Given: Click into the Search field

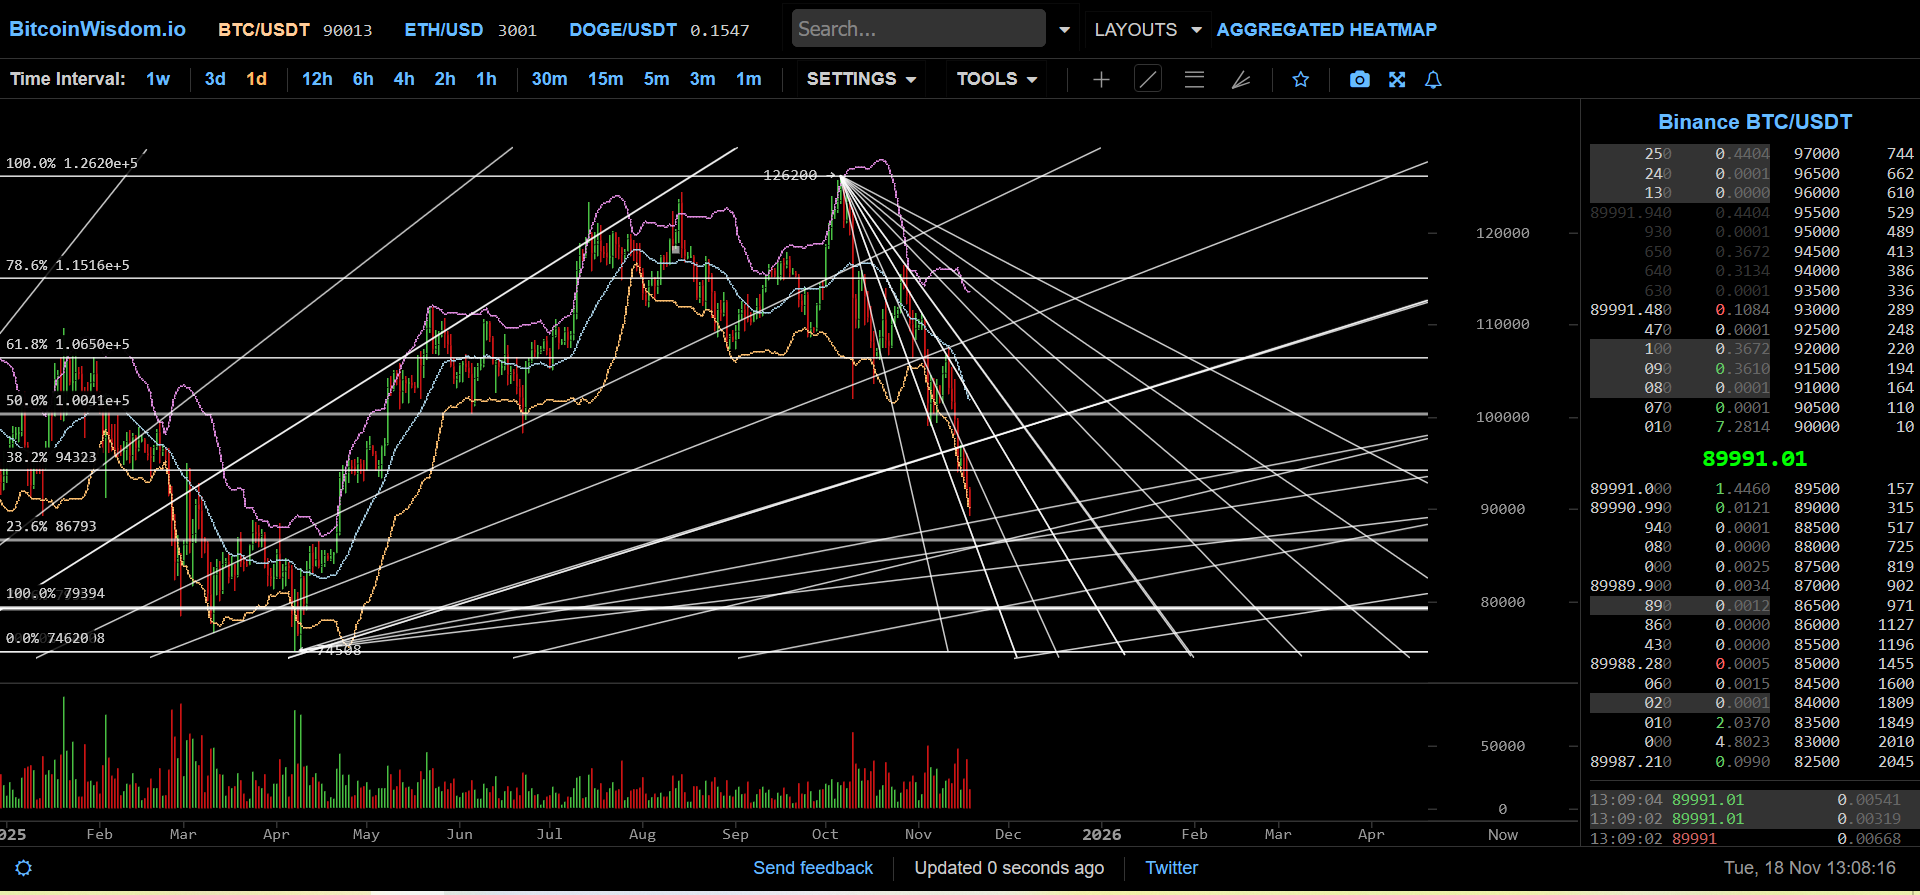Looking at the screenshot, I should click(918, 29).
